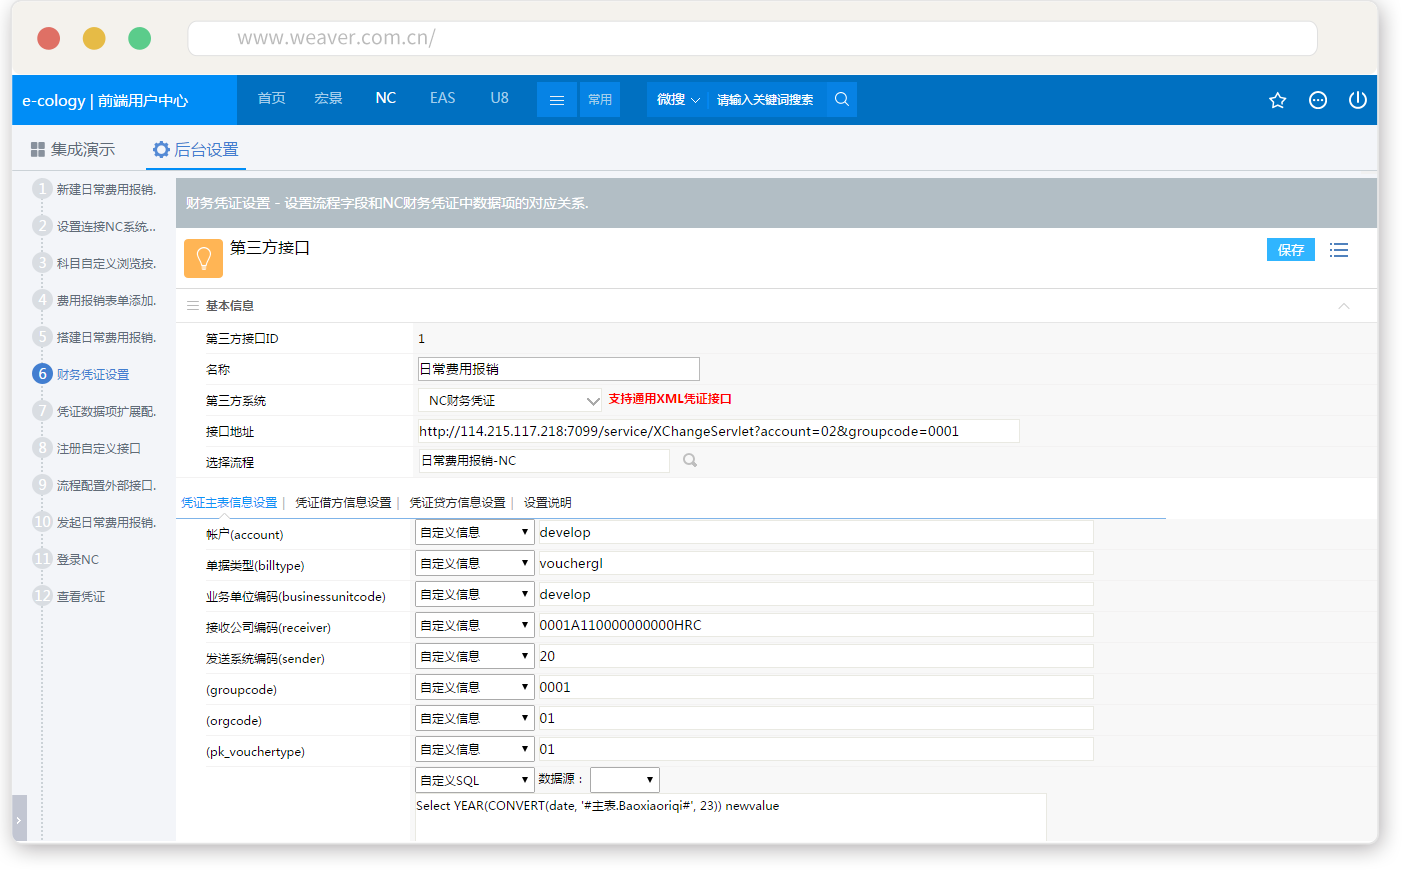This screenshot has height=875, width=1425.
Task: Click the 接口地址 URL input field
Action: (x=718, y=431)
